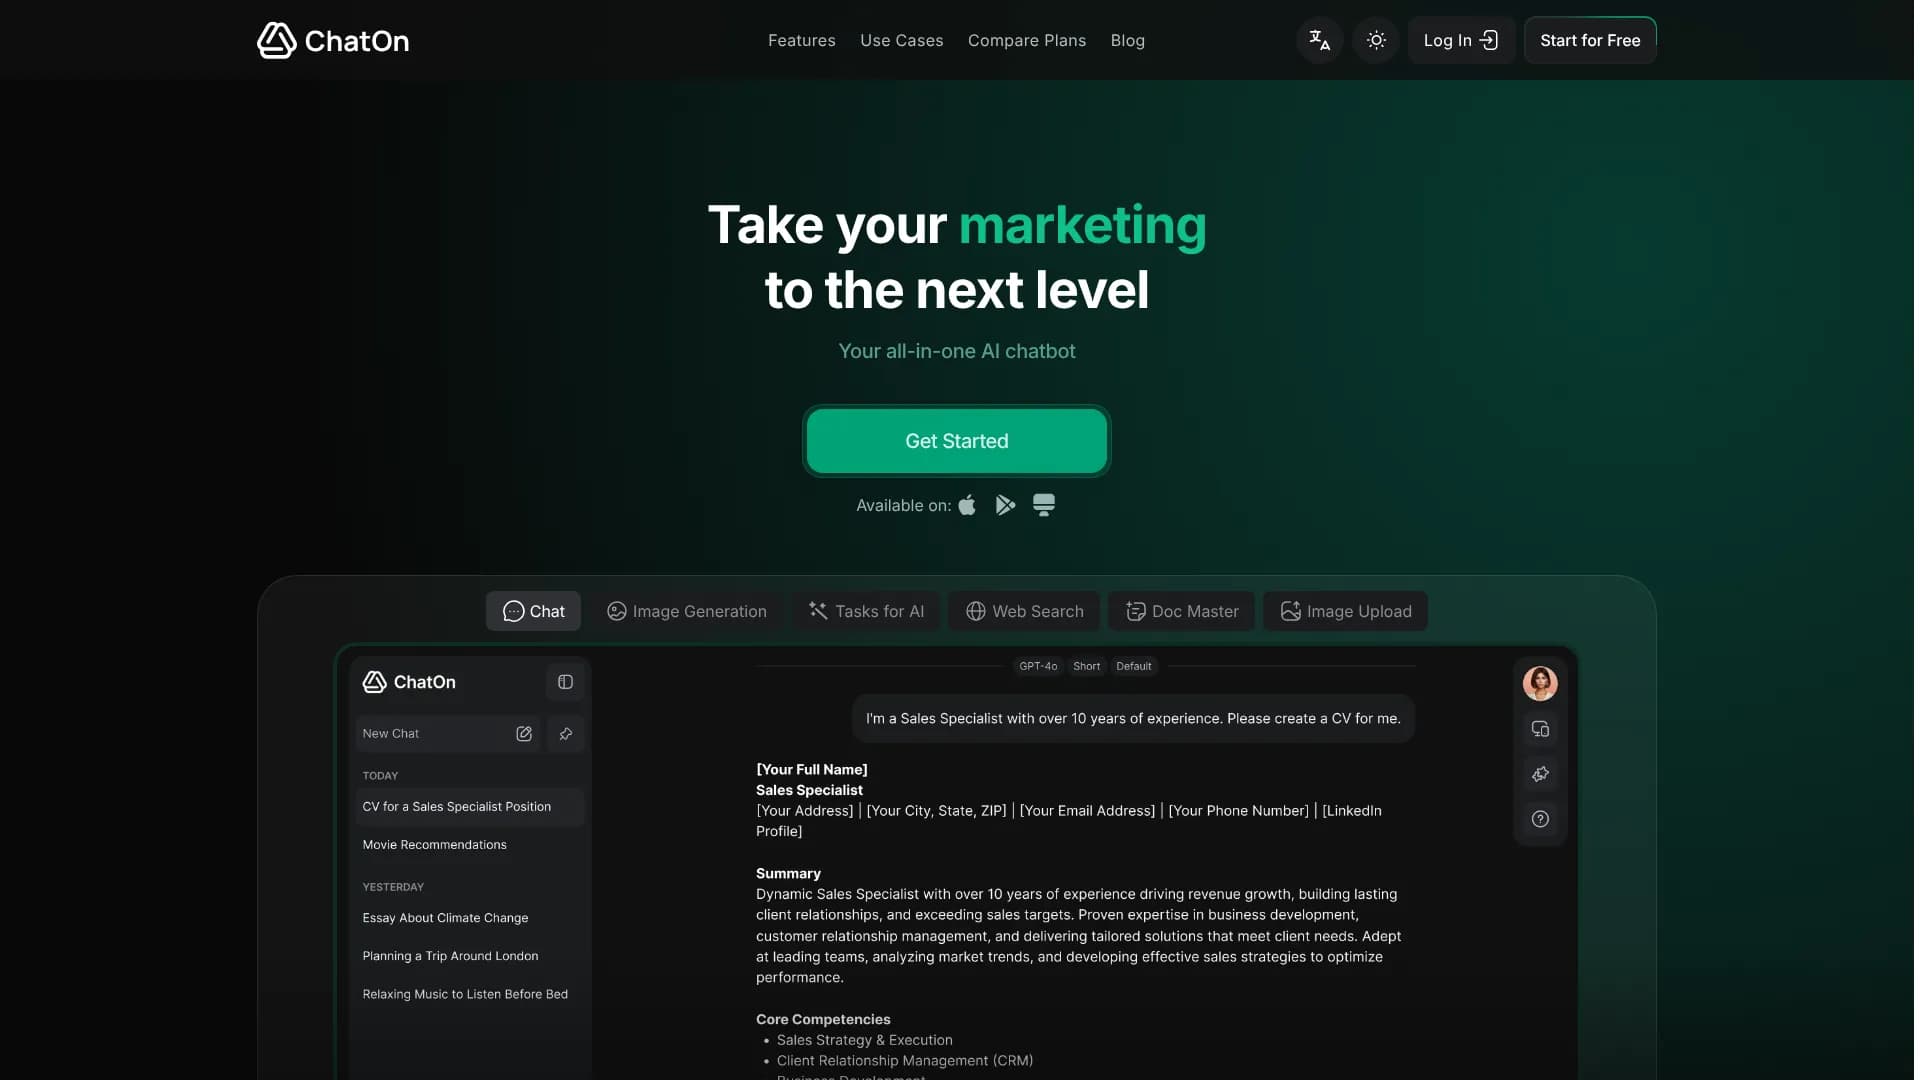Select the Chat tab
This screenshot has width=1920, height=1080.
click(x=534, y=611)
